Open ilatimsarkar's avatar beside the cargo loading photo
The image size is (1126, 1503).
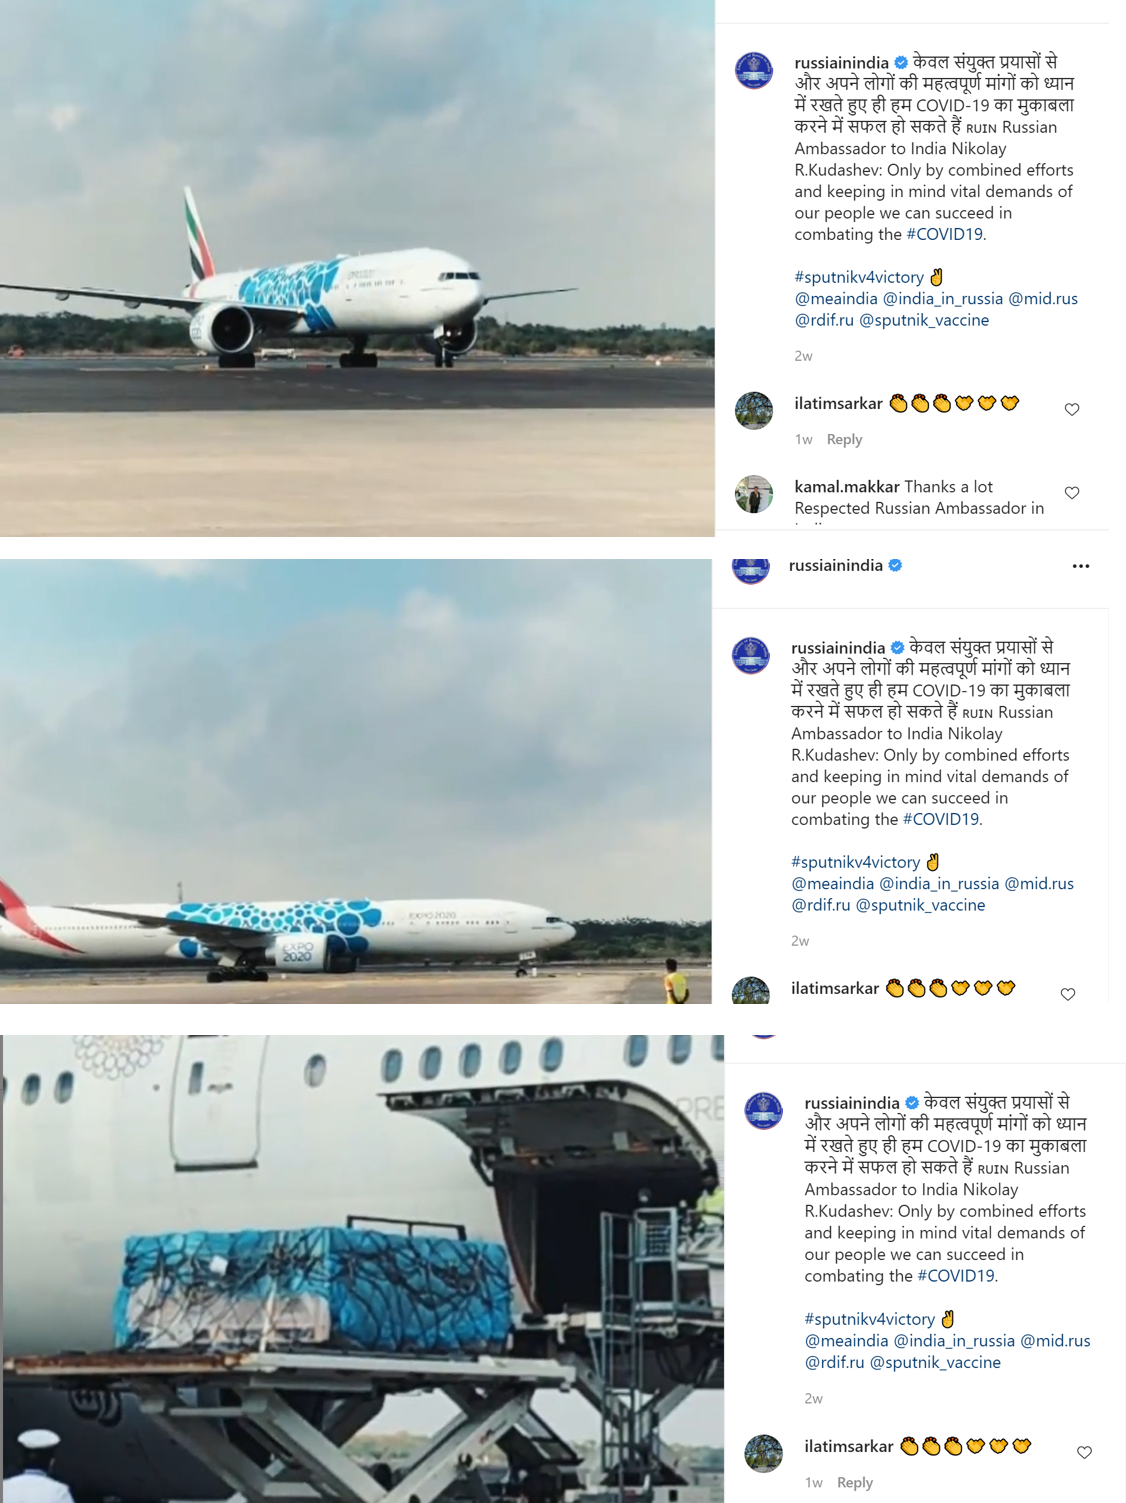764,1453
